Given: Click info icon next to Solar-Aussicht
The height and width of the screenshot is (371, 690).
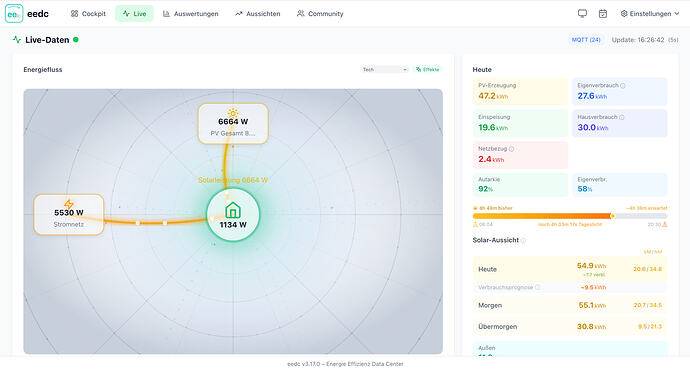Looking at the screenshot, I should 523,240.
